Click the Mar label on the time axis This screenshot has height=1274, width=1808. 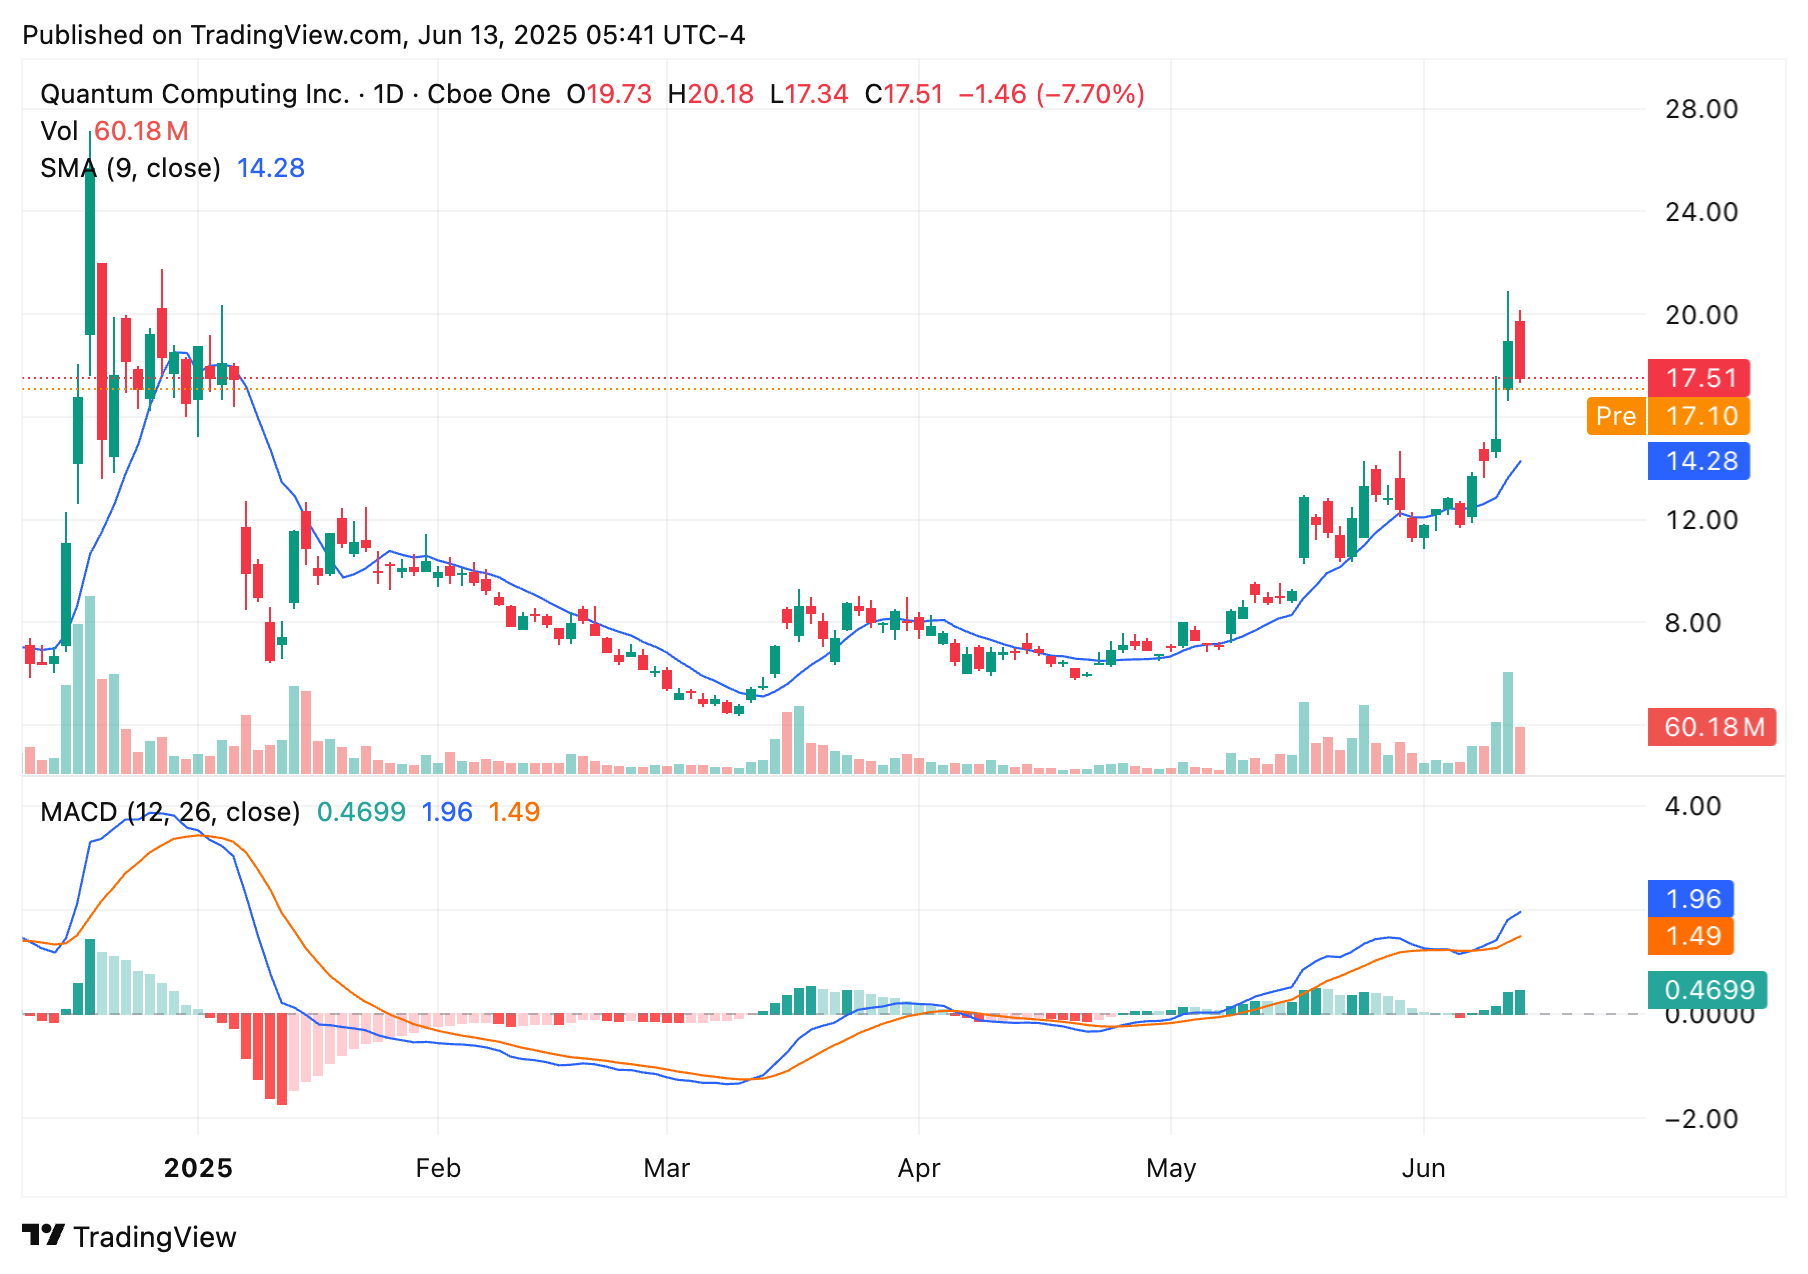[667, 1168]
